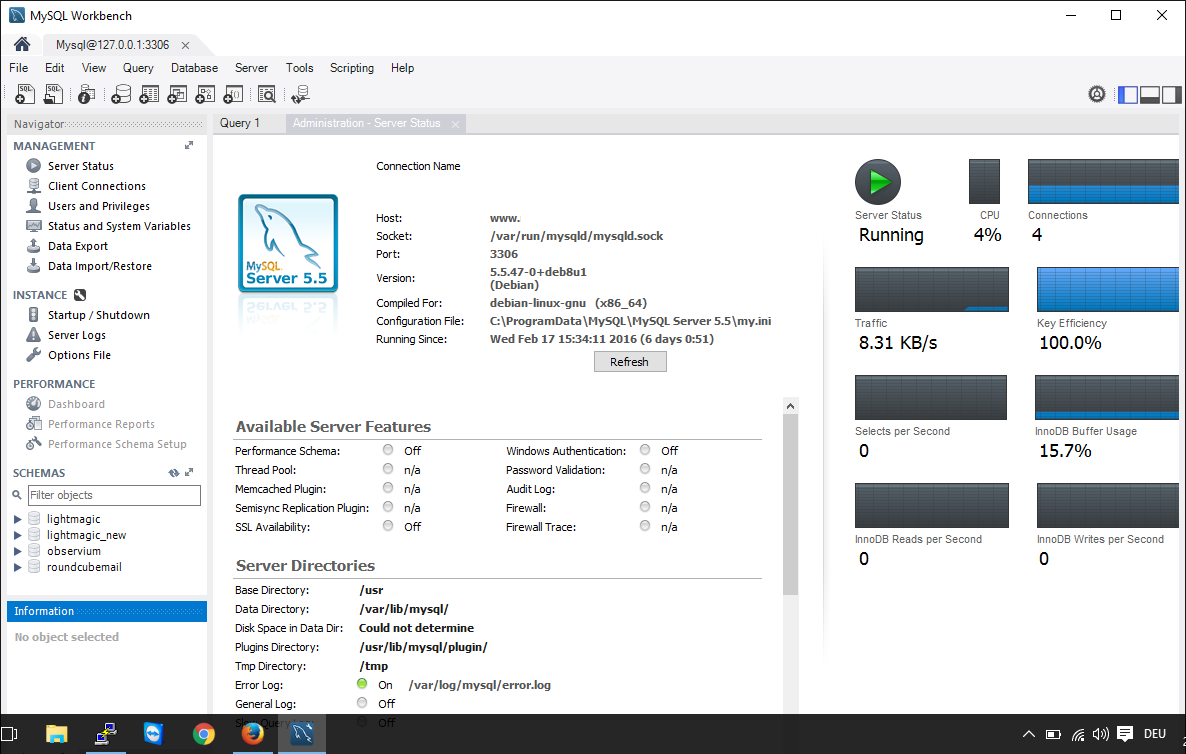This screenshot has height=754, width=1186.
Task: Click the create new schema icon
Action: (121, 94)
